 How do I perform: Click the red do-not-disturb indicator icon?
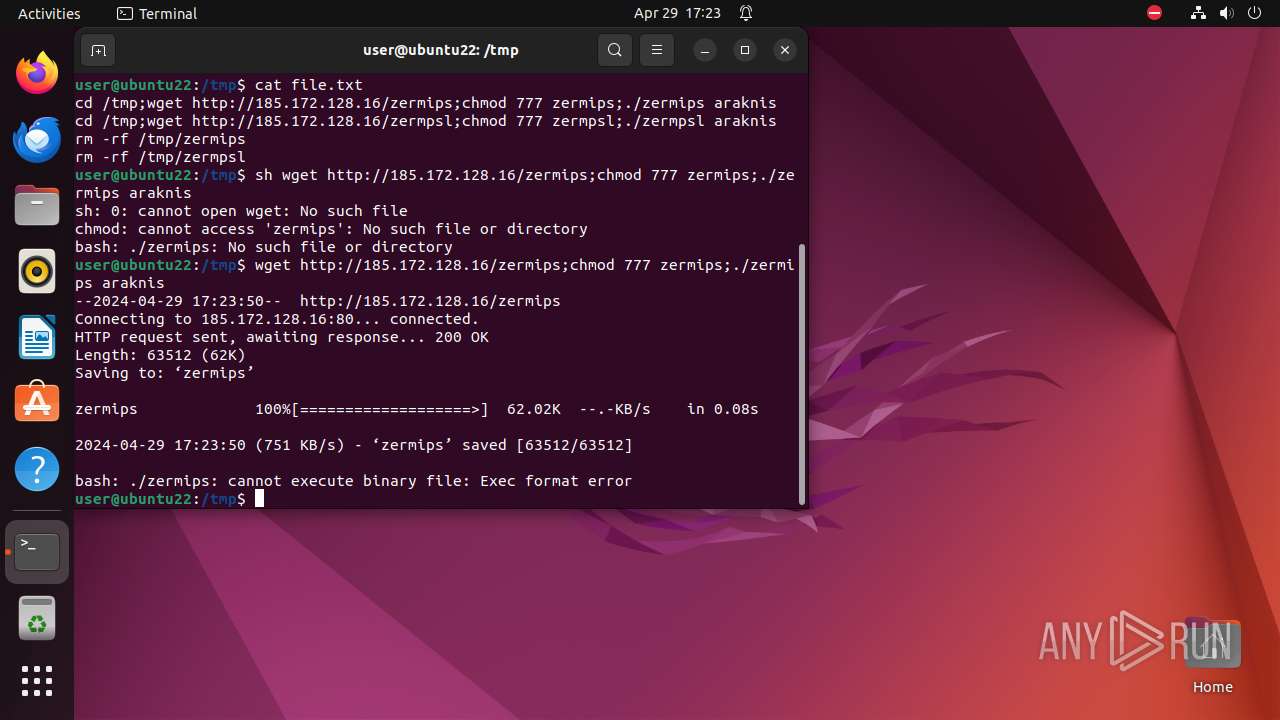pyautogui.click(x=1154, y=13)
